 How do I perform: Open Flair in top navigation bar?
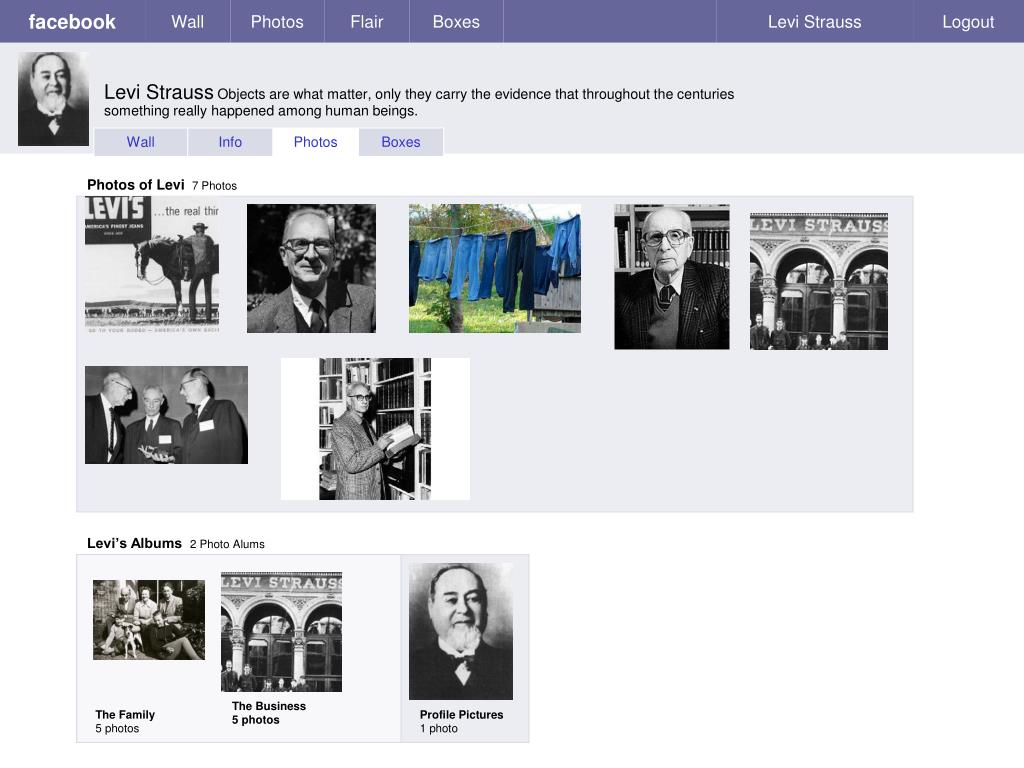pyautogui.click(x=366, y=22)
